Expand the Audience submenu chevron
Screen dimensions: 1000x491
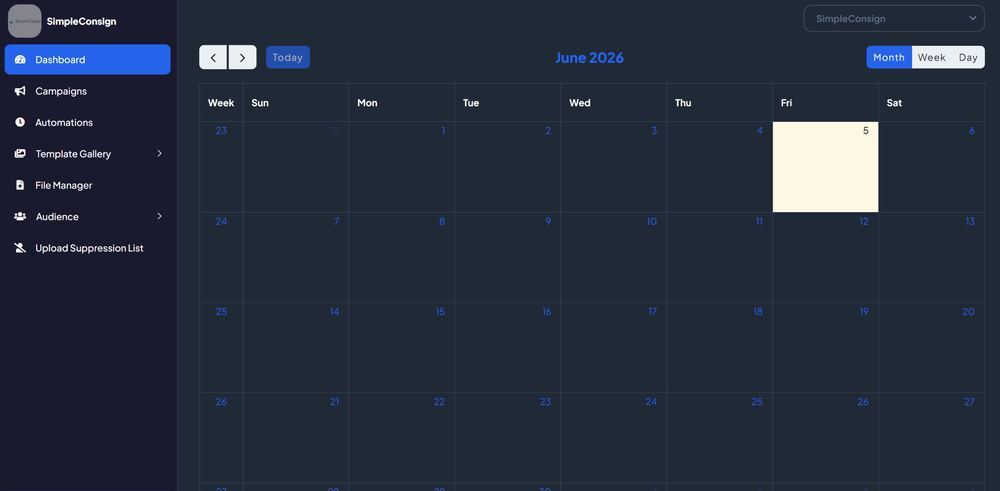(x=159, y=216)
